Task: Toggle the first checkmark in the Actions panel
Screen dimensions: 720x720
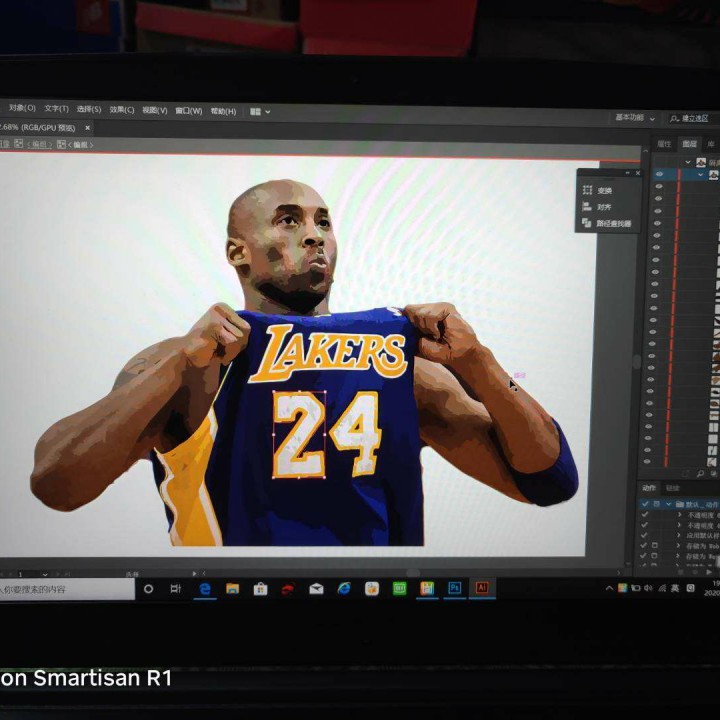Action: (x=645, y=504)
